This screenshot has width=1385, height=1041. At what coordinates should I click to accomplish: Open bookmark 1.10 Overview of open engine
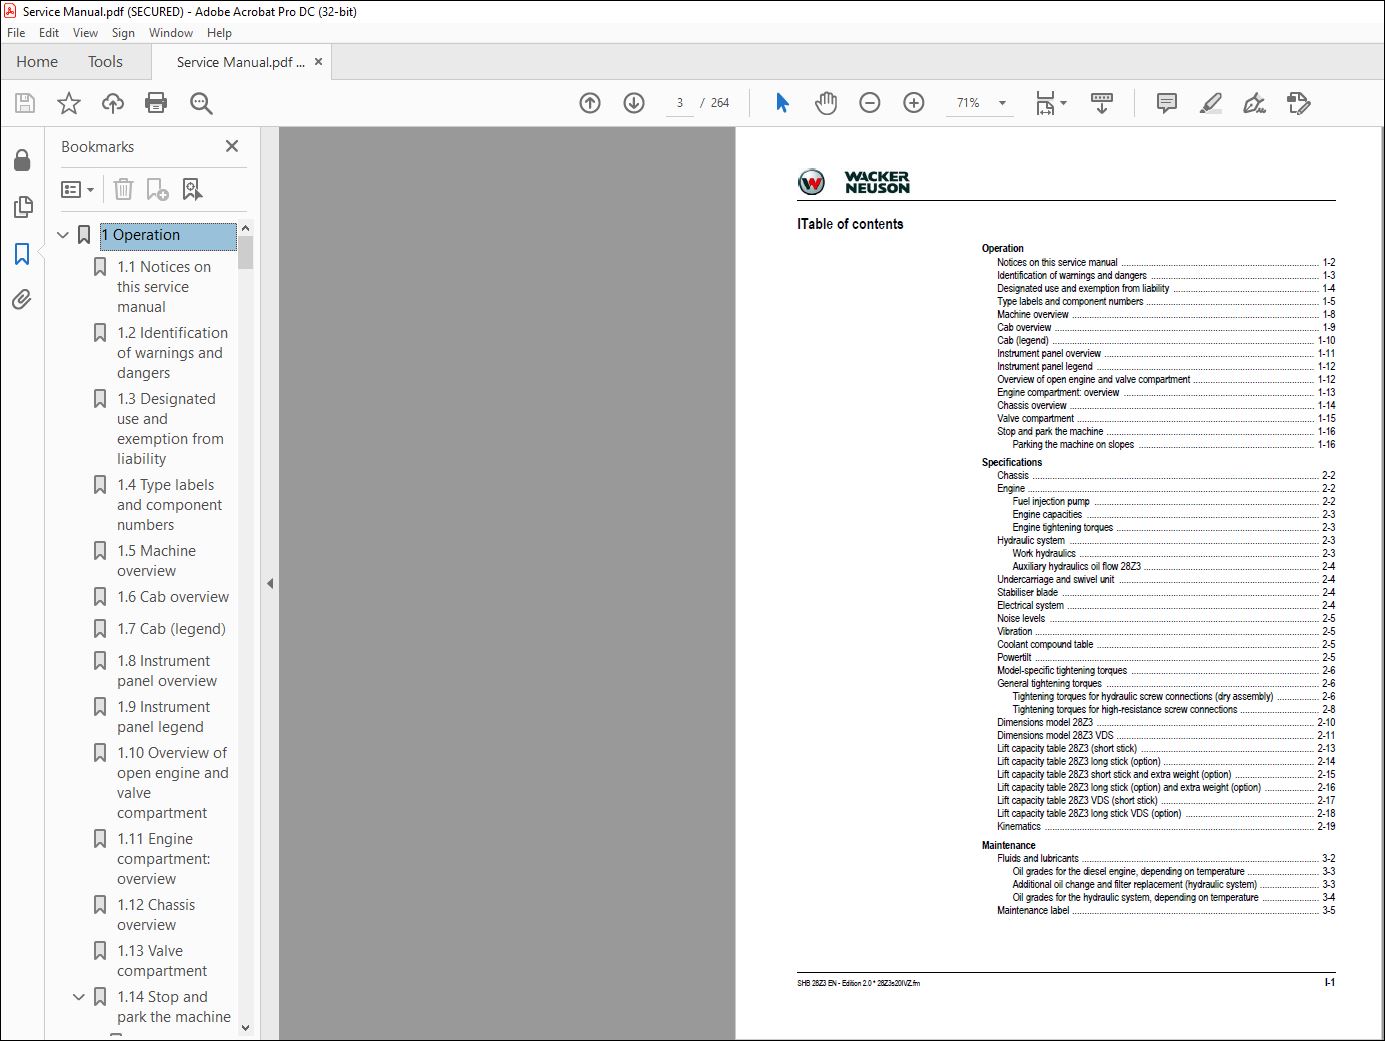pyautogui.click(x=172, y=783)
